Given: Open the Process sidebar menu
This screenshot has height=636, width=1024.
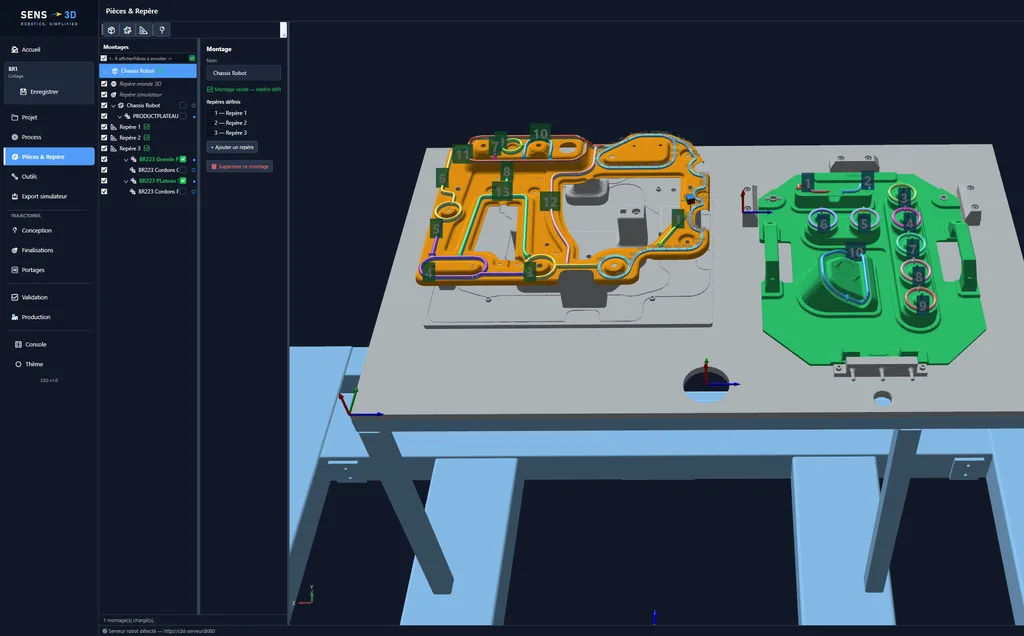Looking at the screenshot, I should point(27,137).
